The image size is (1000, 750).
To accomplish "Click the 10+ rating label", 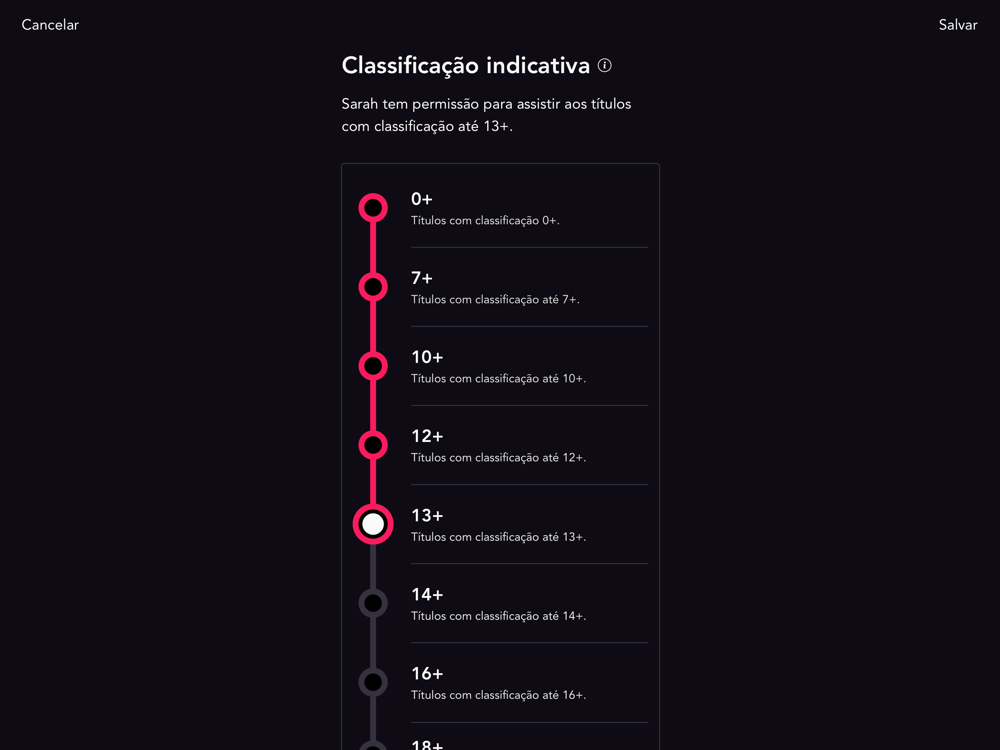I will (427, 357).
